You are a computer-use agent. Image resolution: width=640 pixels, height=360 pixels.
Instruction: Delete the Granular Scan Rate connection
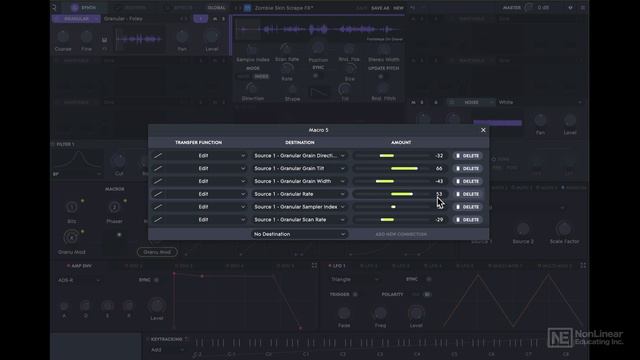coord(467,220)
